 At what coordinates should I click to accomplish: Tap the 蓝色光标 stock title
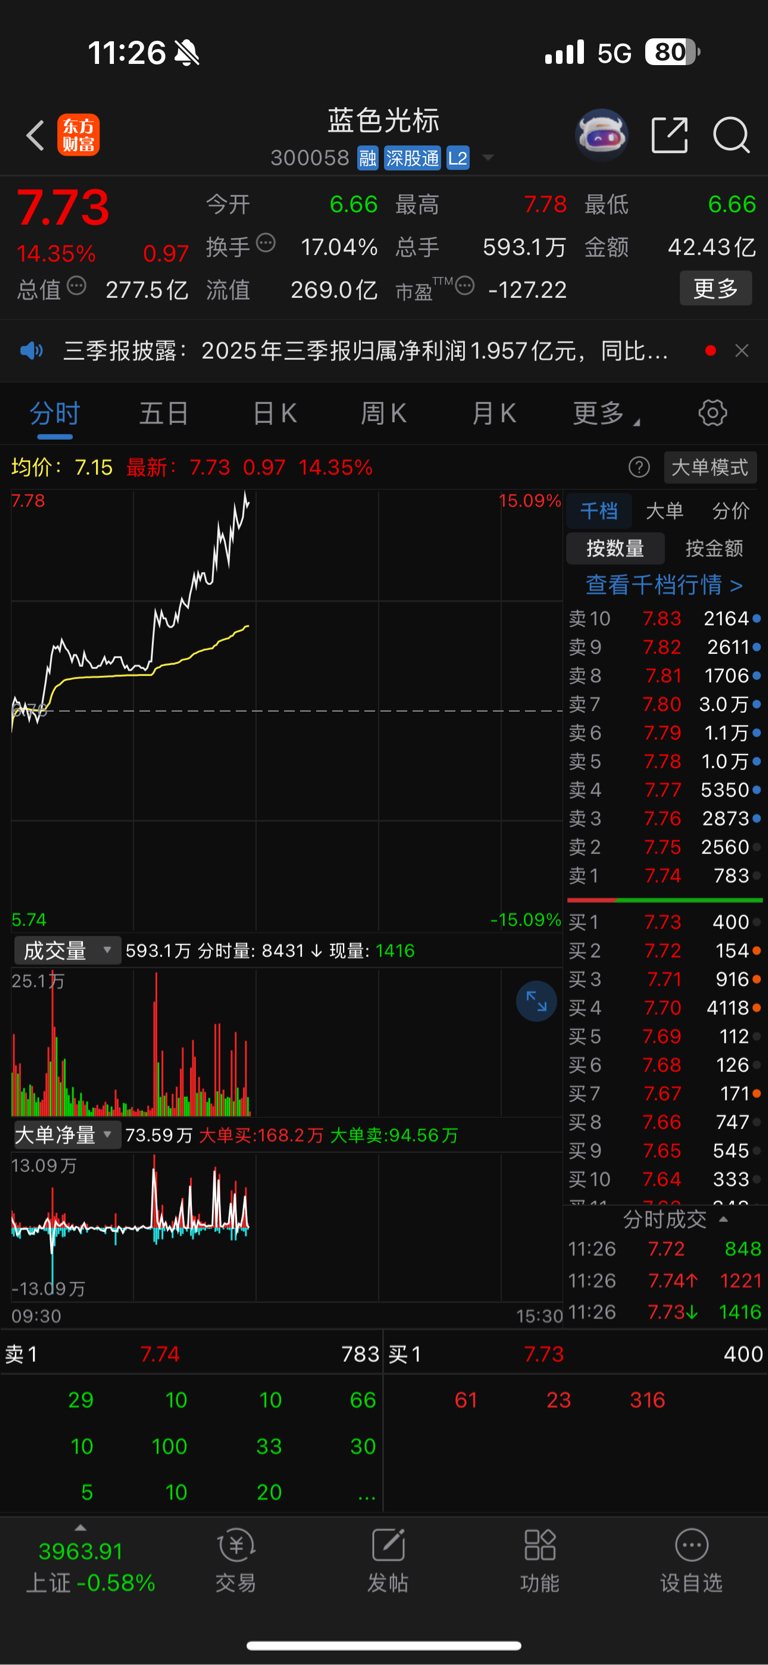point(384,121)
